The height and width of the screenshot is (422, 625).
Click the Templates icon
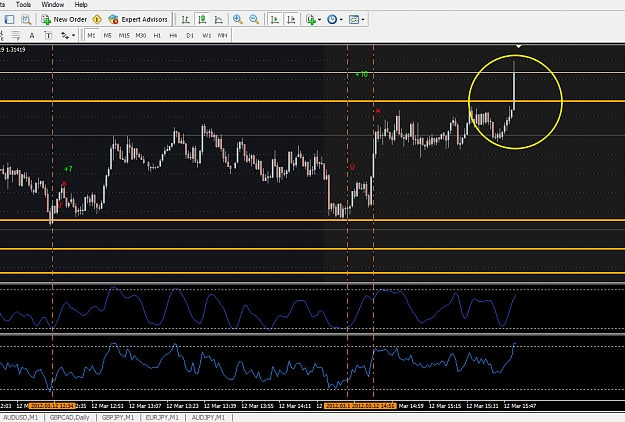[354, 19]
